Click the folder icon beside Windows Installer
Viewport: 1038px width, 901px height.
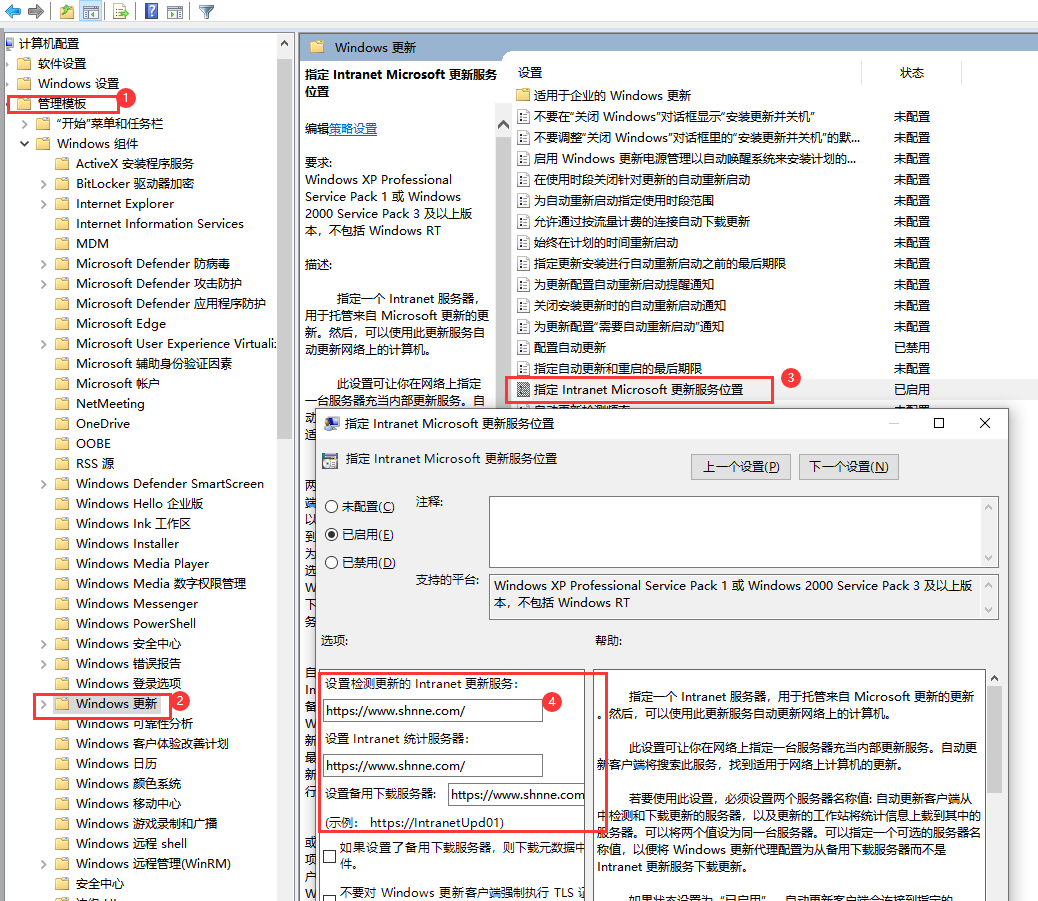click(x=62, y=544)
